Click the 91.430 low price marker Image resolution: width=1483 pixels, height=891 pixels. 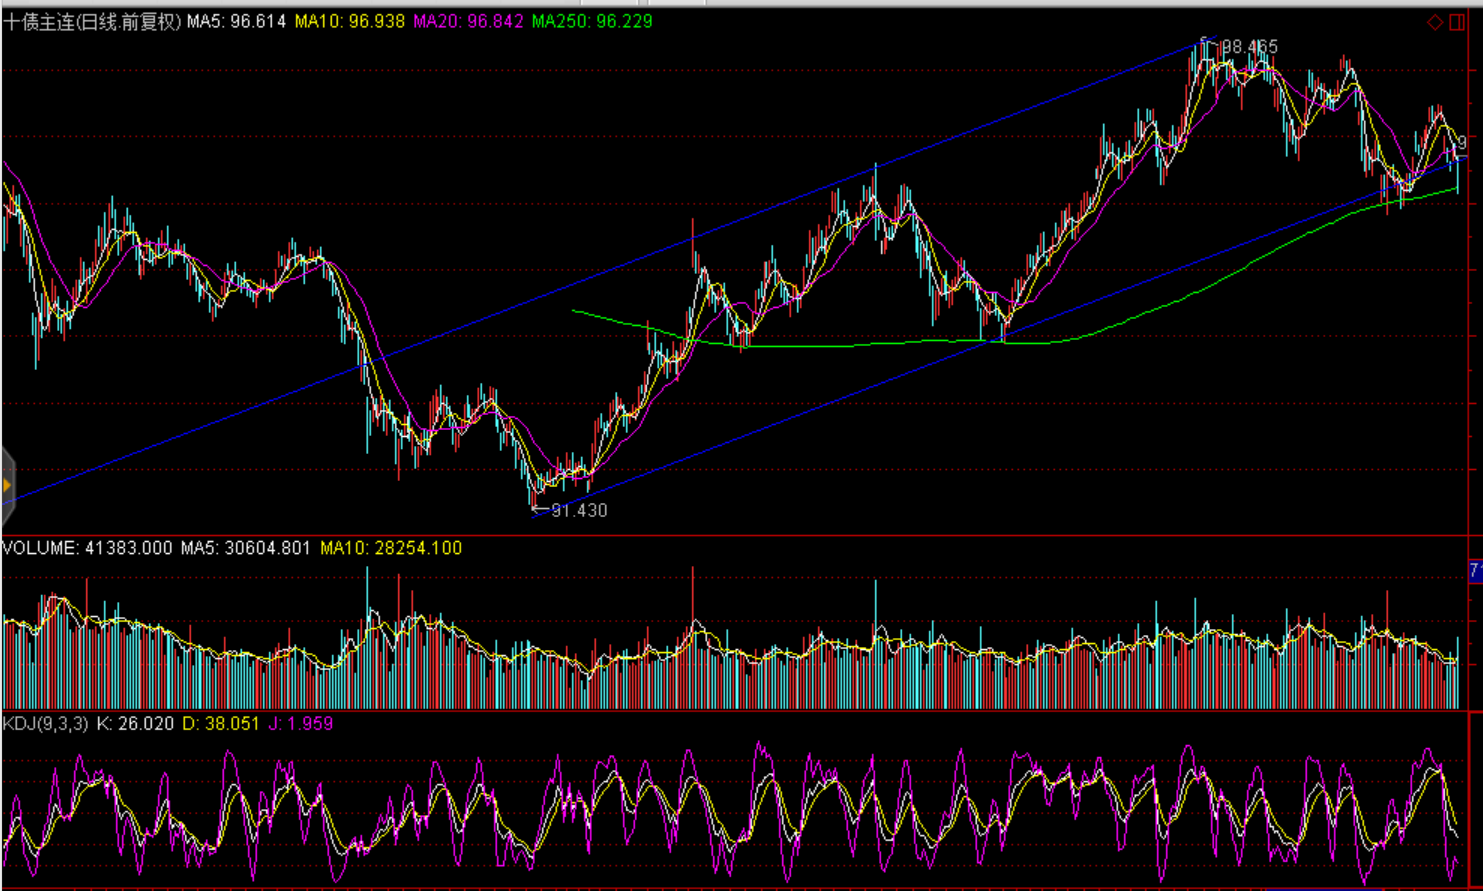point(578,510)
